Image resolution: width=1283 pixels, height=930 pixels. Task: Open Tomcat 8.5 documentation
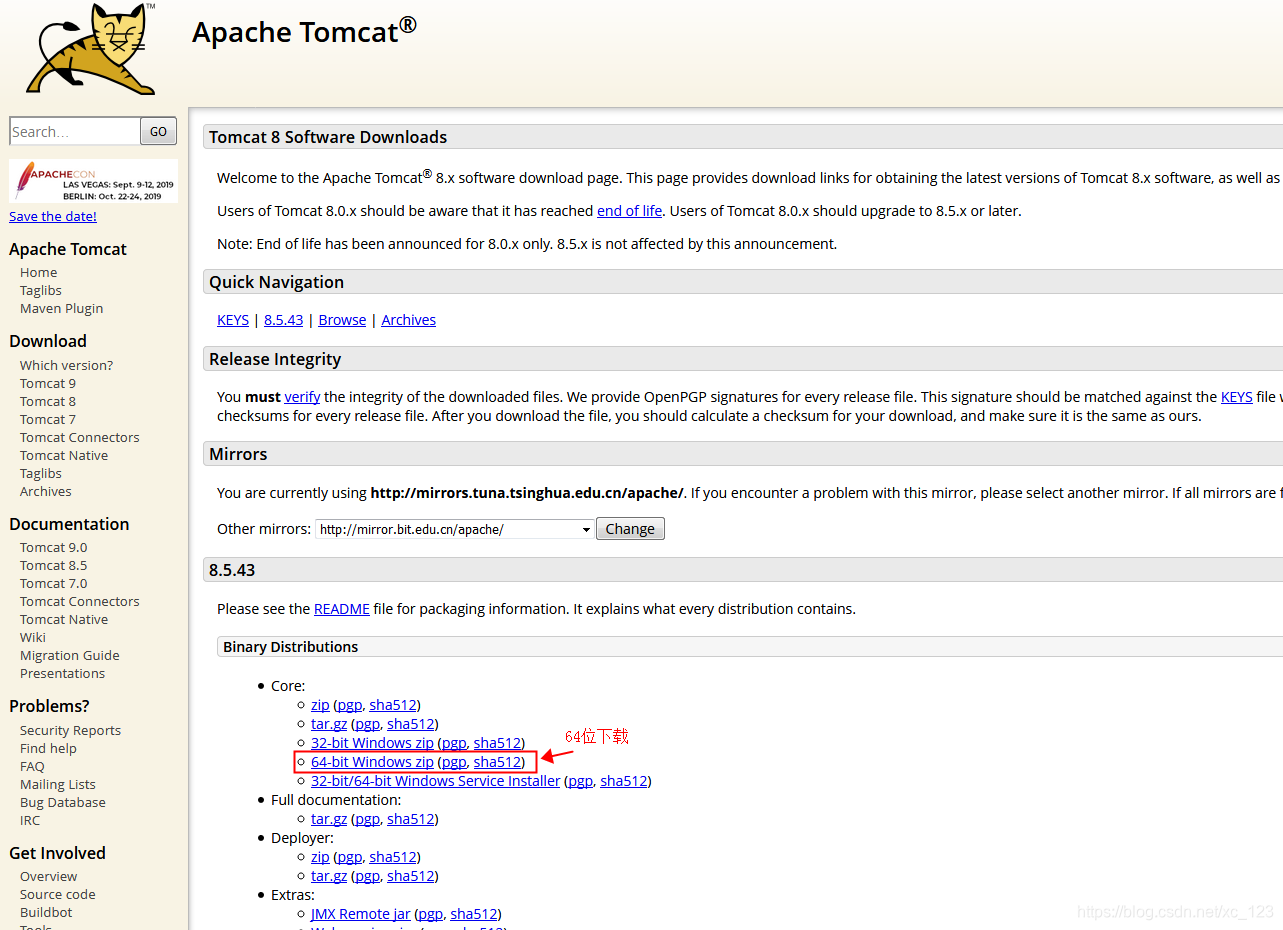53,566
